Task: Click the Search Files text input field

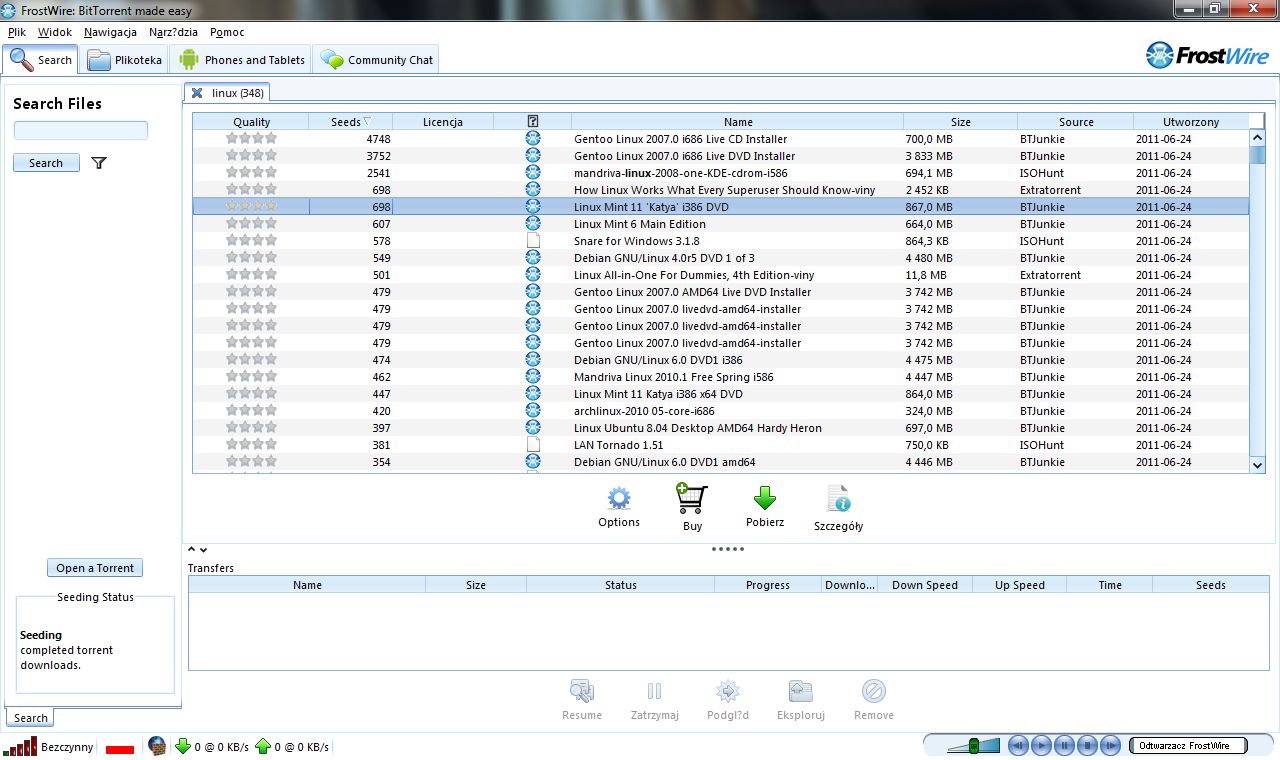Action: (81, 131)
